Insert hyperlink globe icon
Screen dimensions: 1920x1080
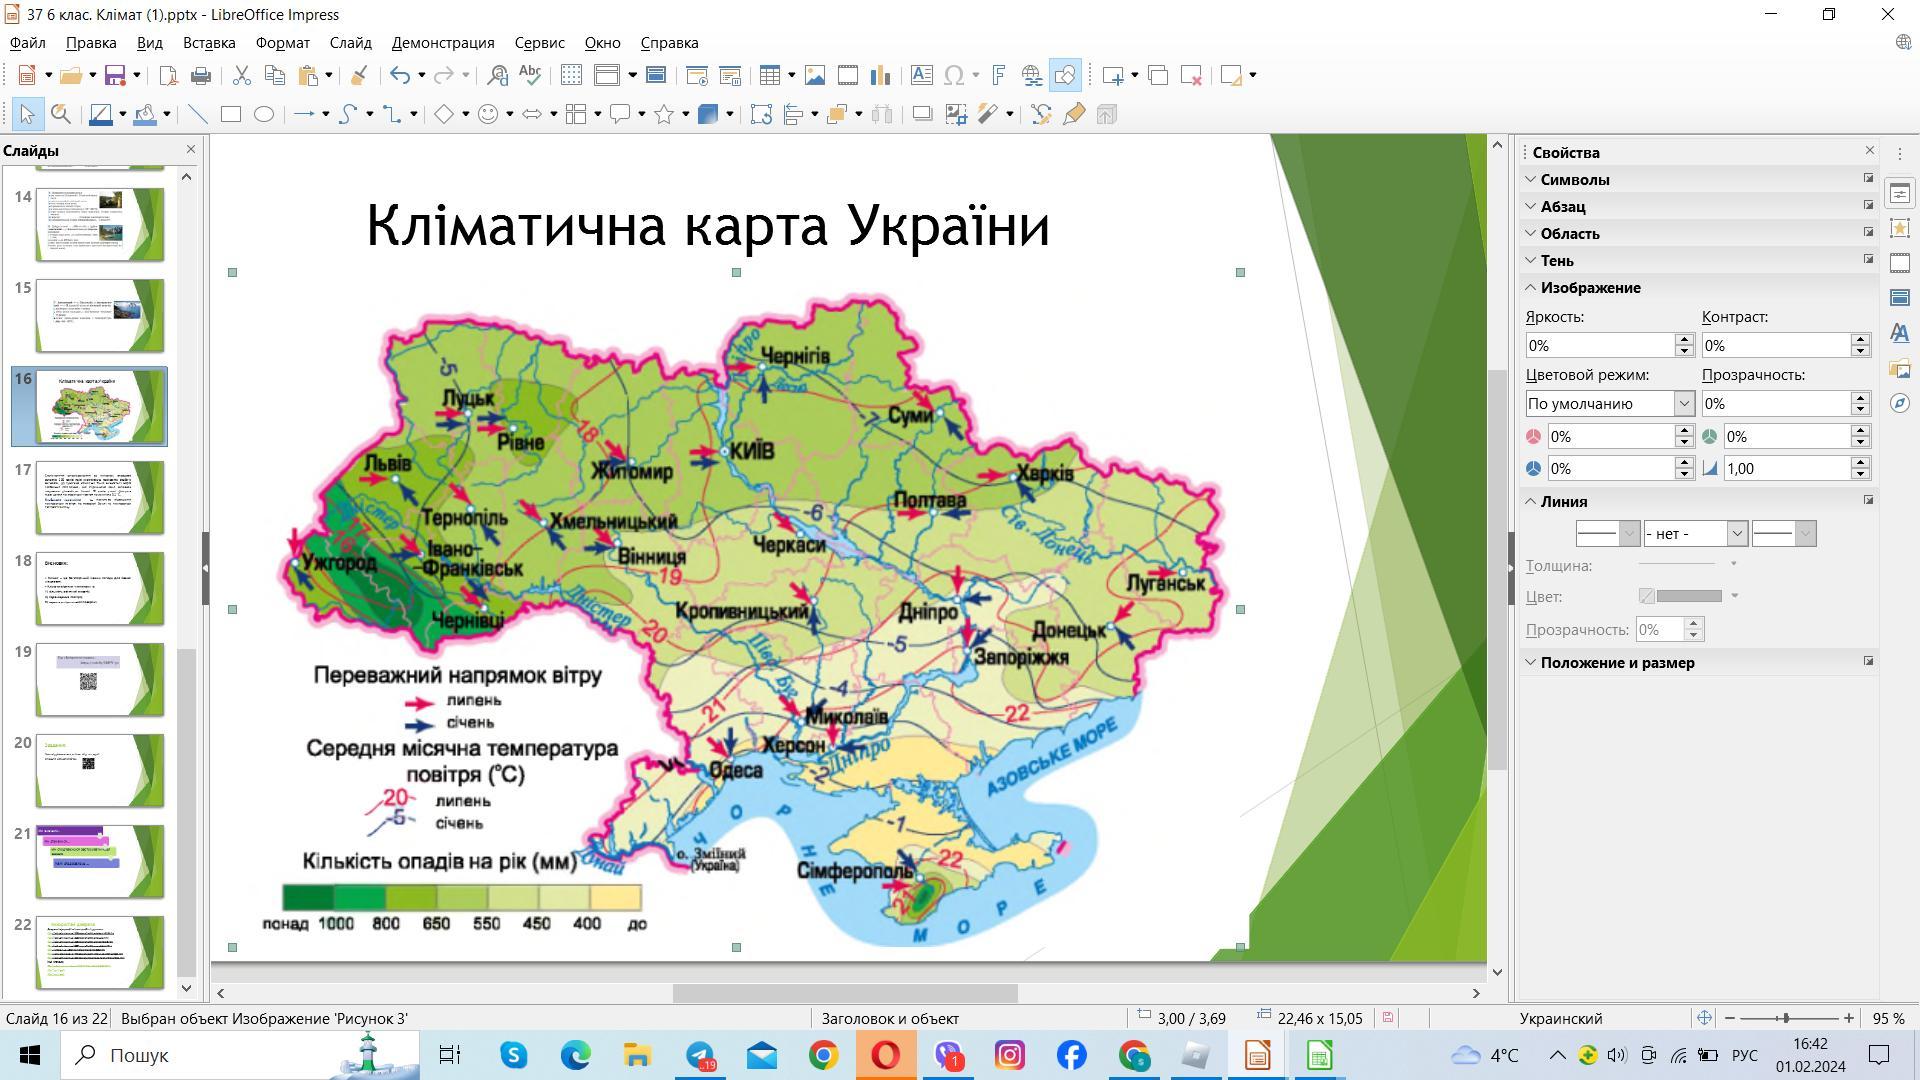(x=1032, y=75)
